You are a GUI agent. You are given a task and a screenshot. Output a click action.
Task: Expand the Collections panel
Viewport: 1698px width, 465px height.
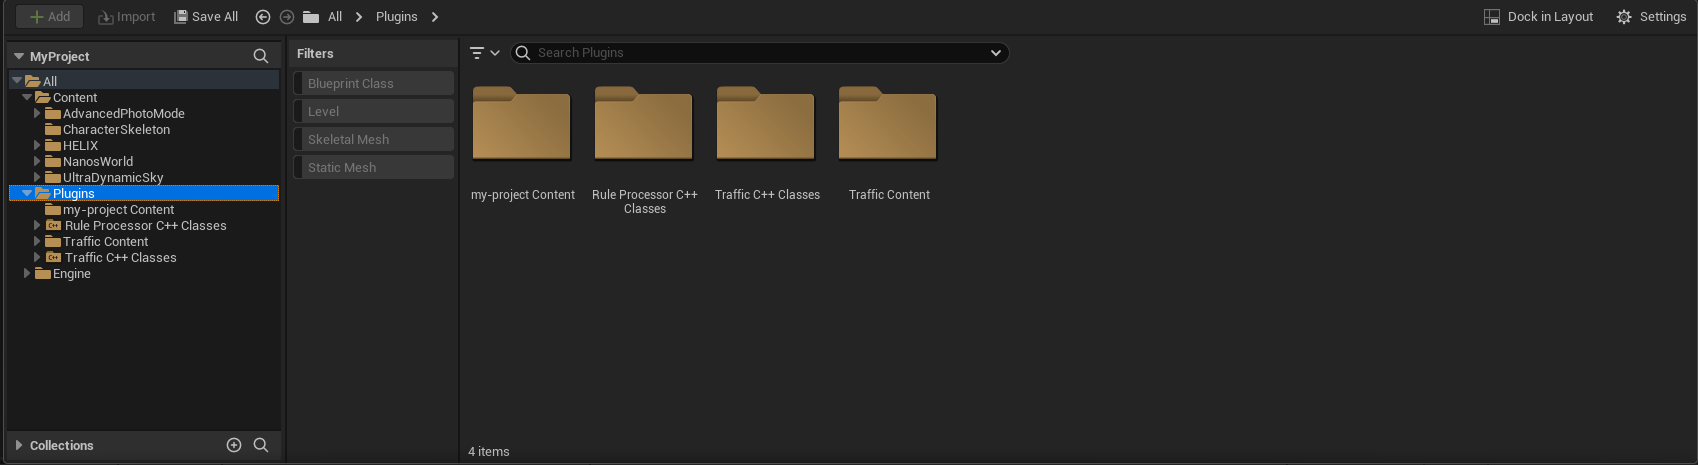click(19, 445)
